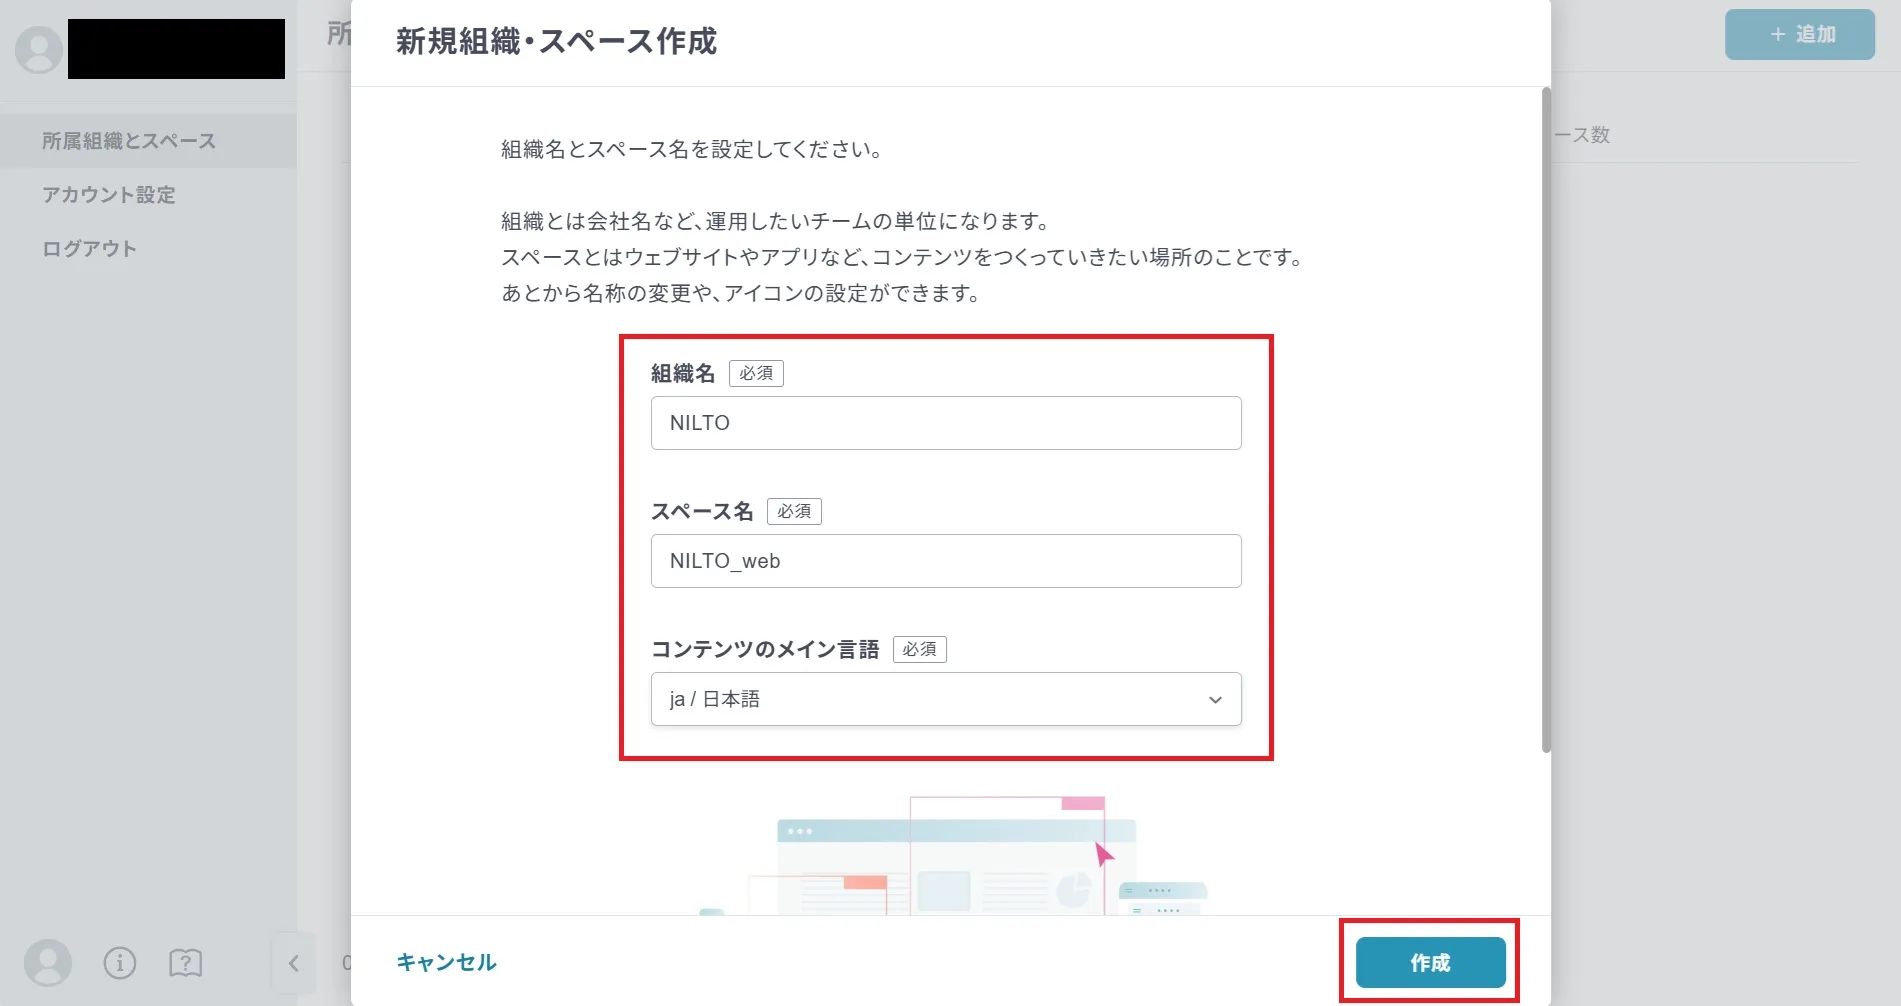The image size is (1901, 1006).
Task: Click the browser illustration below the form
Action: (953, 856)
